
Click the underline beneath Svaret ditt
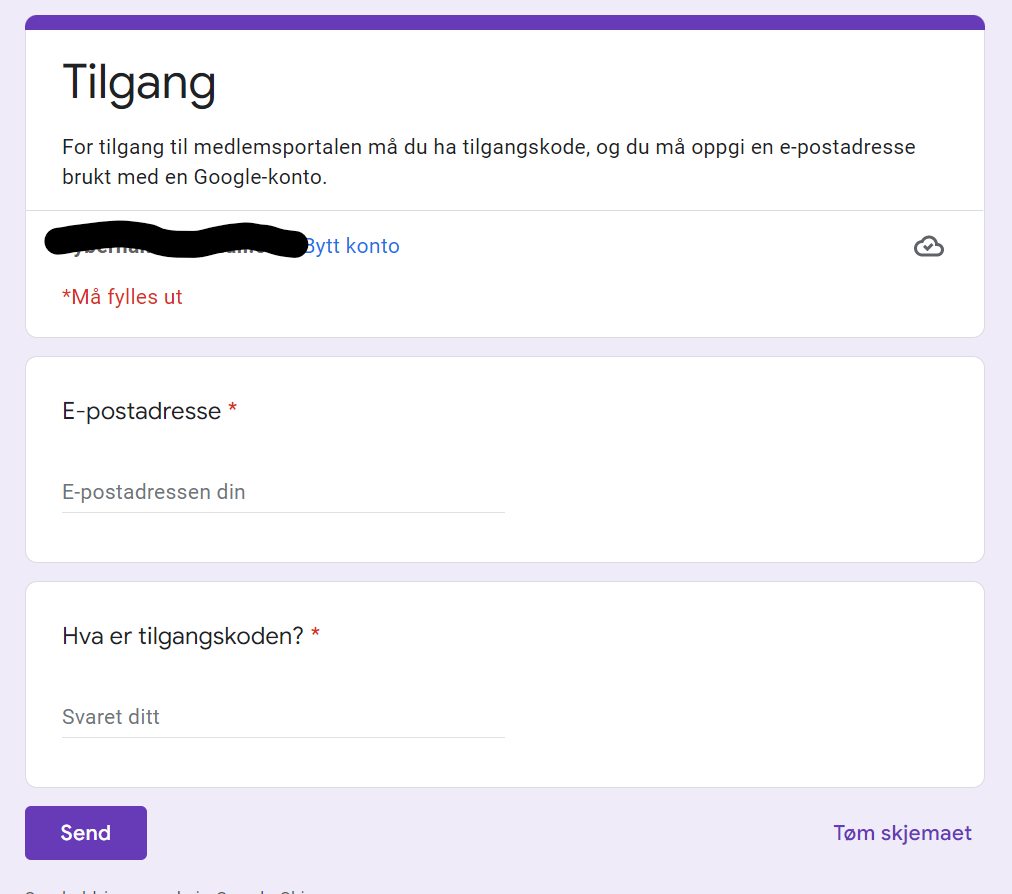pos(283,737)
